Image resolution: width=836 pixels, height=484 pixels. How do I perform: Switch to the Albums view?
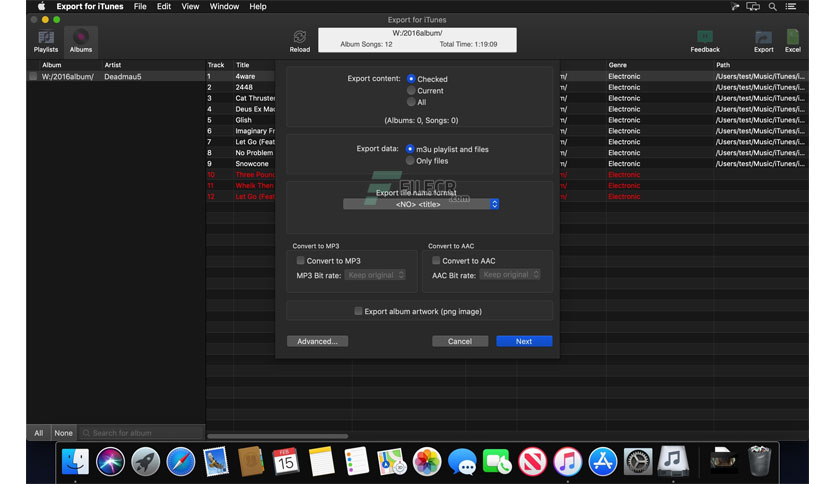coord(81,42)
